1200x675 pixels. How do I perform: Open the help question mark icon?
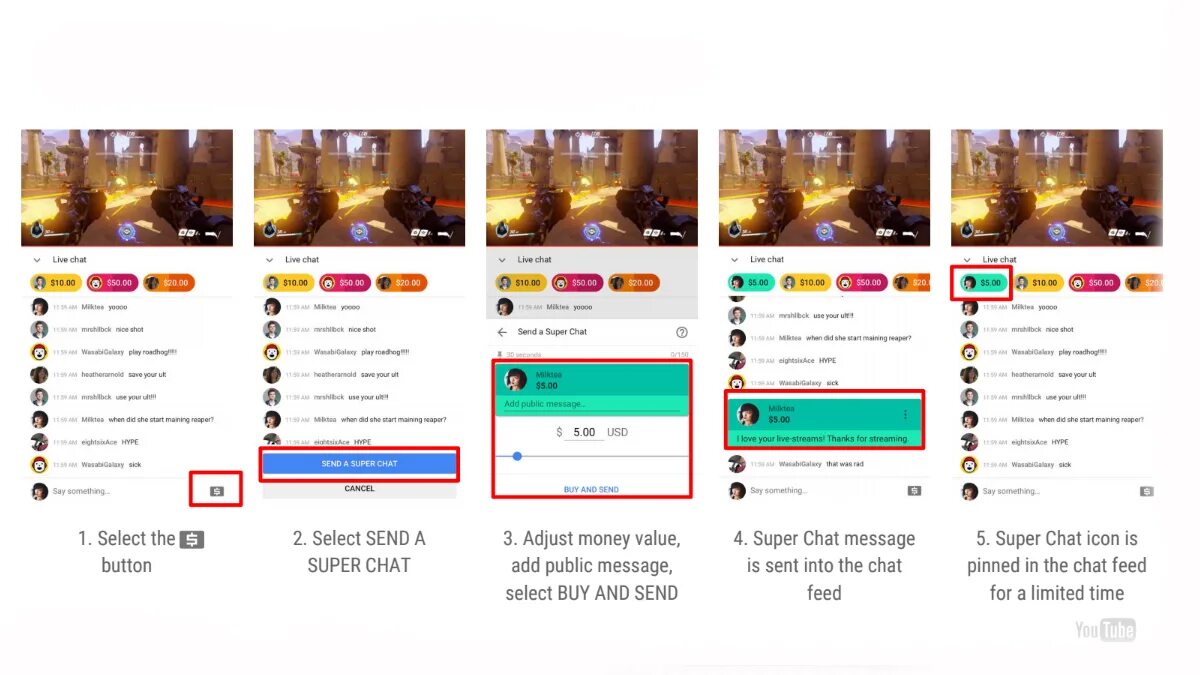[682, 332]
